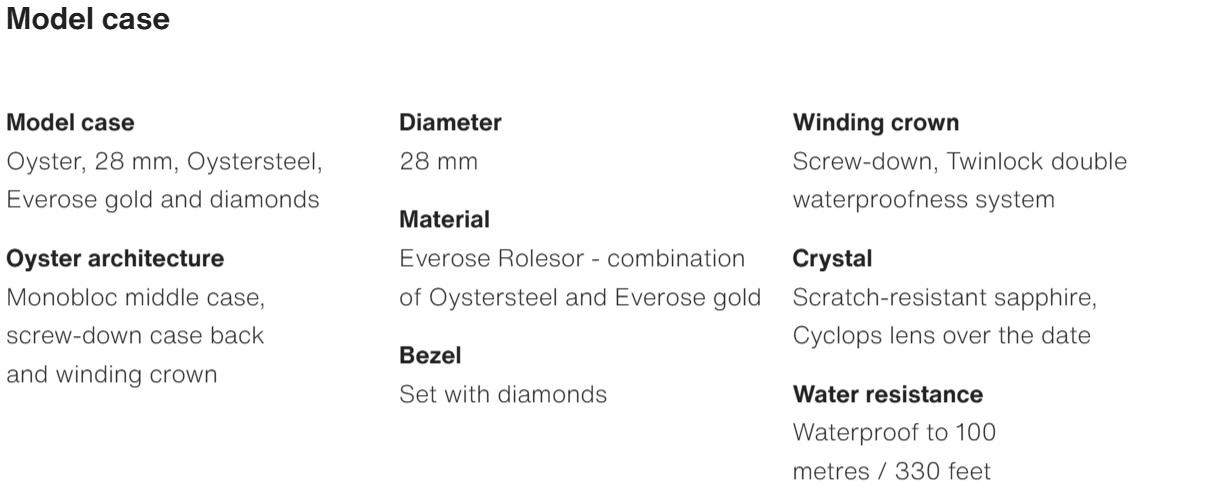Click the "Set with diamonds" description
1232x486 pixels.
(x=503, y=394)
